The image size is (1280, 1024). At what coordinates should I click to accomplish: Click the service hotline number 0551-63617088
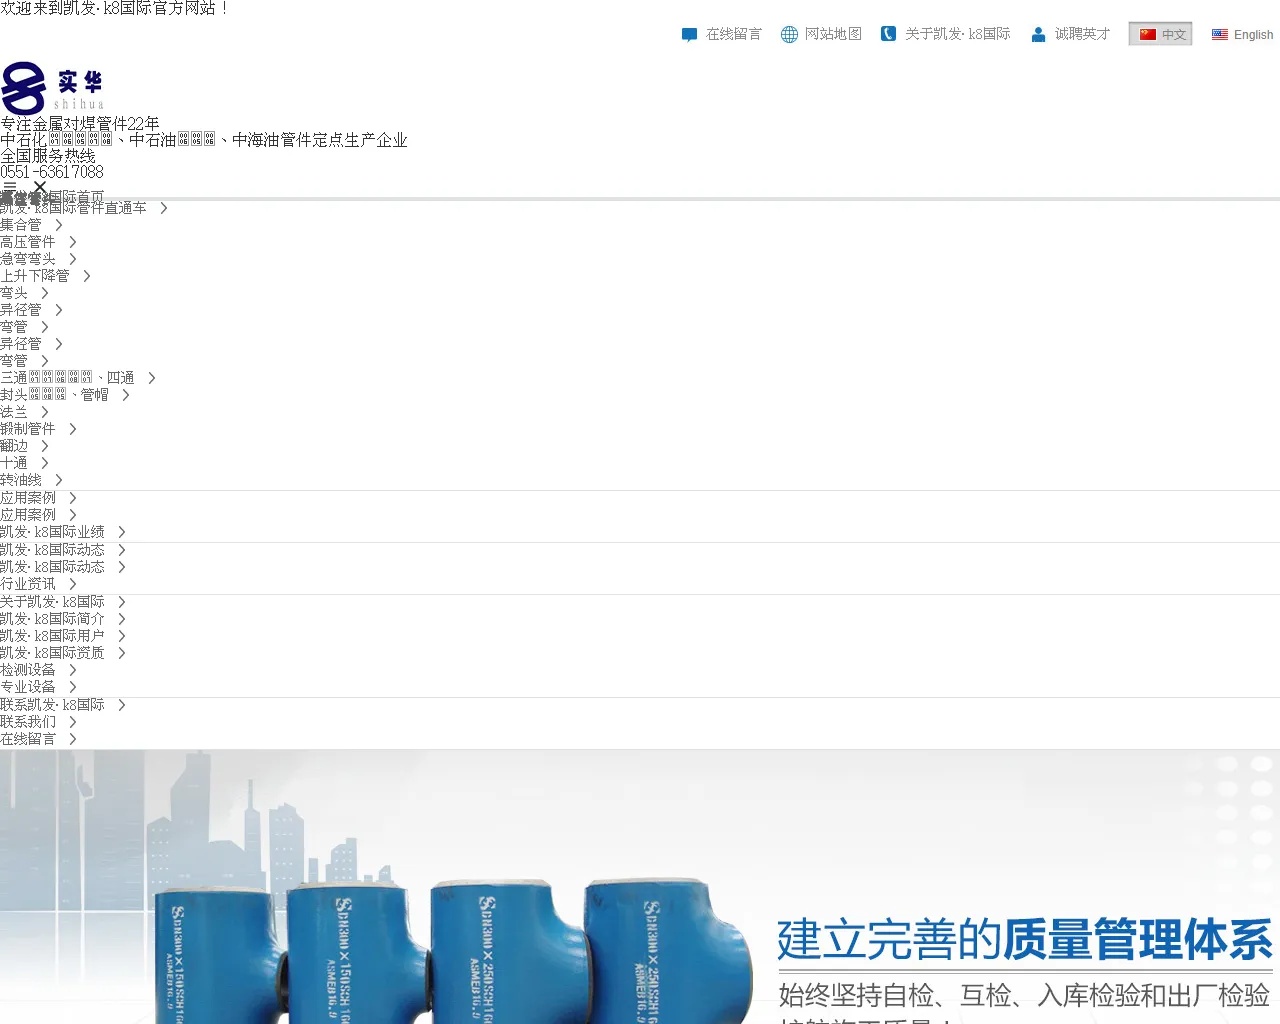(51, 171)
